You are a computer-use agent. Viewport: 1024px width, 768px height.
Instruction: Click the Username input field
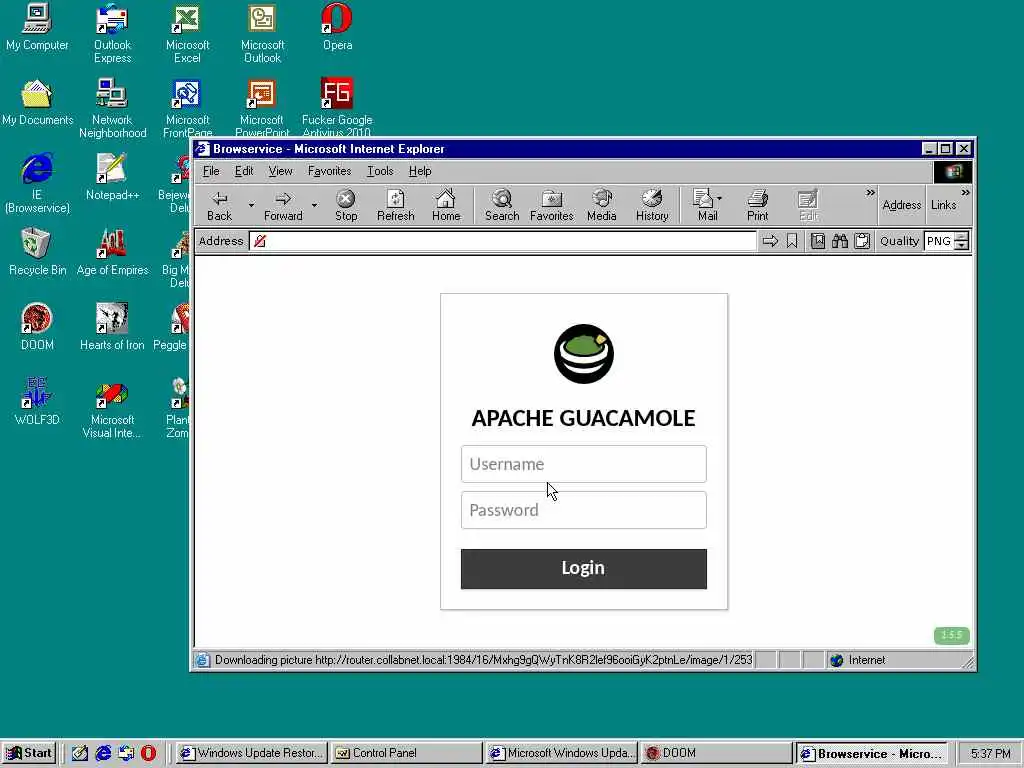[x=583, y=464]
